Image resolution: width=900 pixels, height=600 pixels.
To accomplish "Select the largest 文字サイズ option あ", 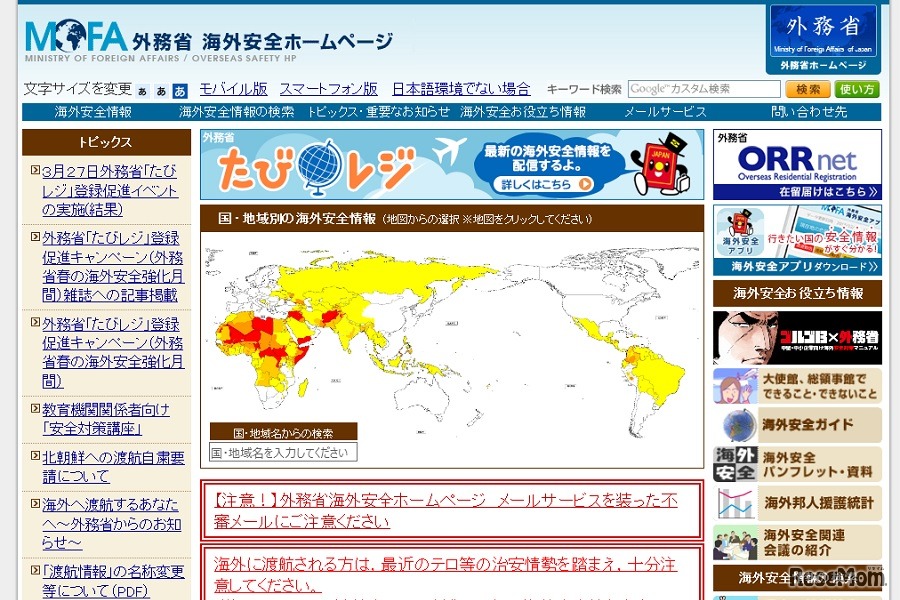I will pos(181,88).
